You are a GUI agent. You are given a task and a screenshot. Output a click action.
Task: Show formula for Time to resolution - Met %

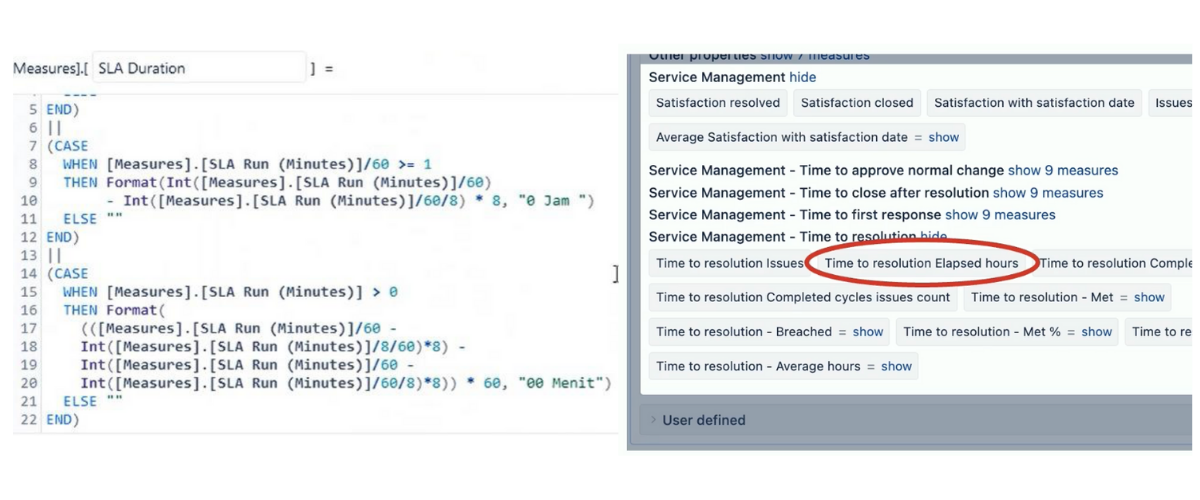[x=1096, y=331]
